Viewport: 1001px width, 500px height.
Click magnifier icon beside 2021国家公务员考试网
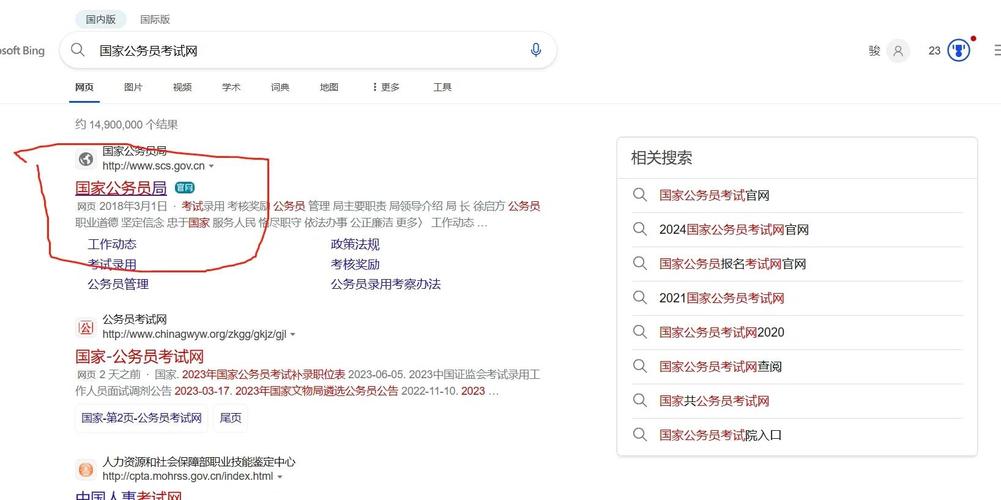coord(640,298)
